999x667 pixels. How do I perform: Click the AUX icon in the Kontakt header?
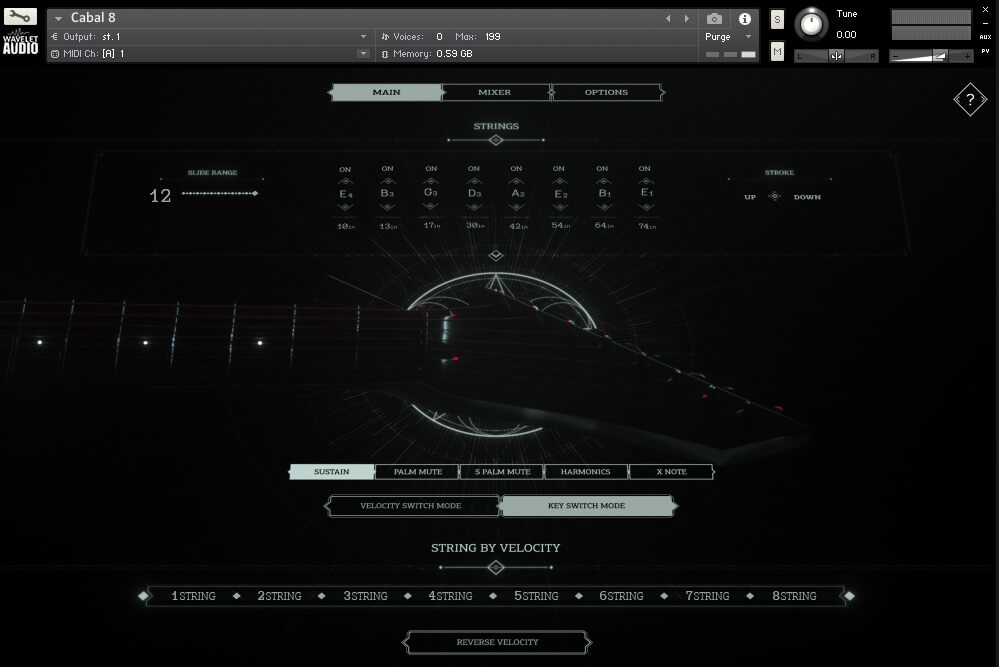[987, 37]
